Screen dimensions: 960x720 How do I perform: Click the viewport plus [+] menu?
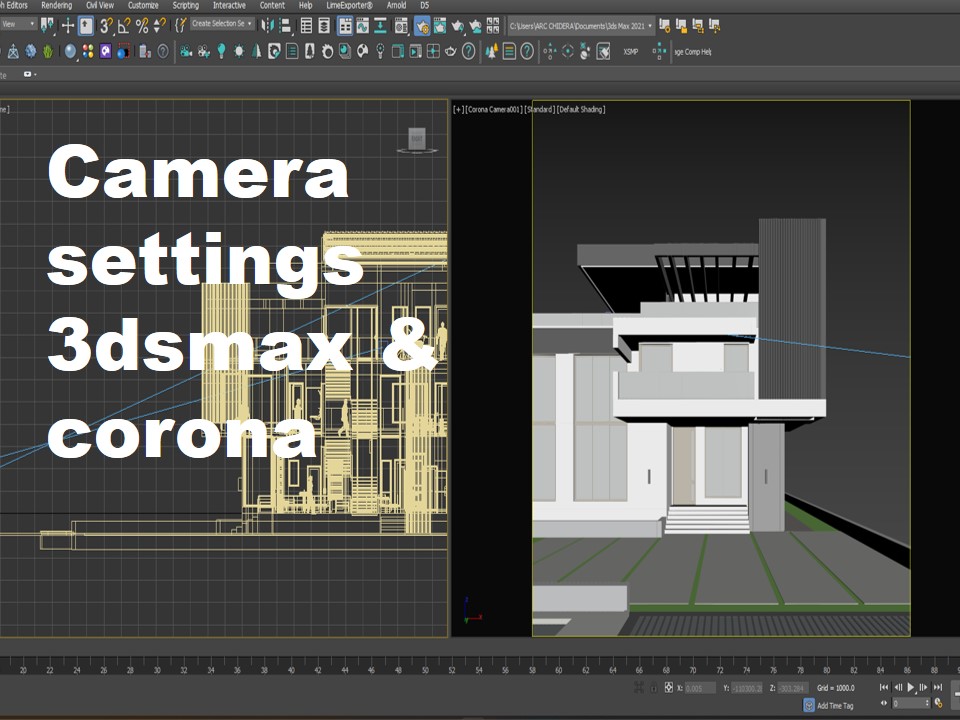click(x=458, y=110)
